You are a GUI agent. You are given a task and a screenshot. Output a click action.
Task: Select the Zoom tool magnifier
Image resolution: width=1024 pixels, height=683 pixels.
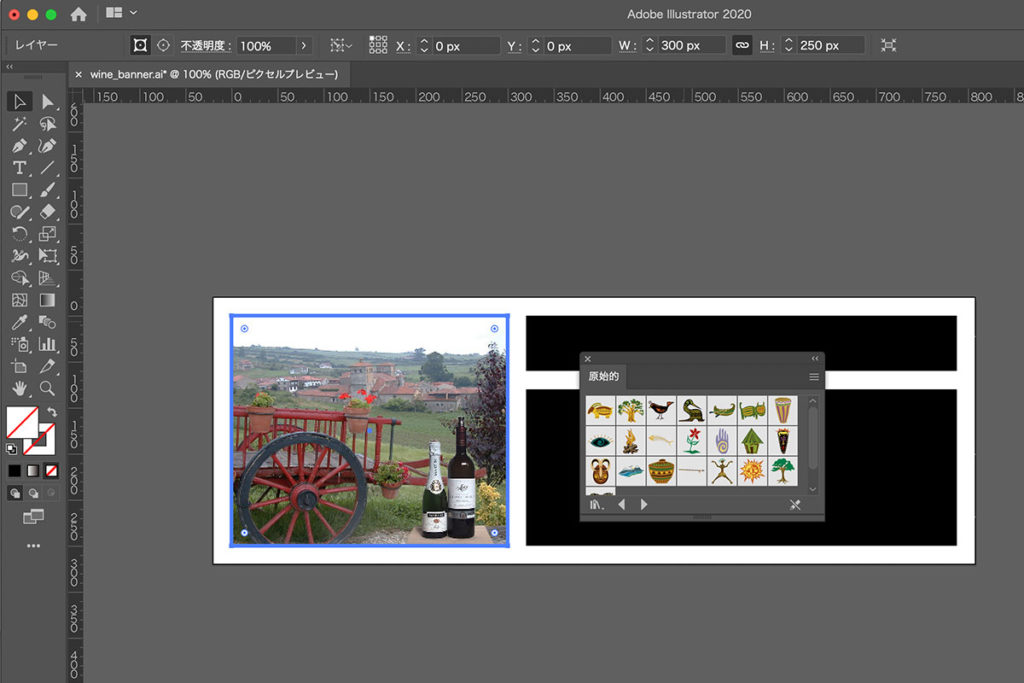(x=47, y=388)
